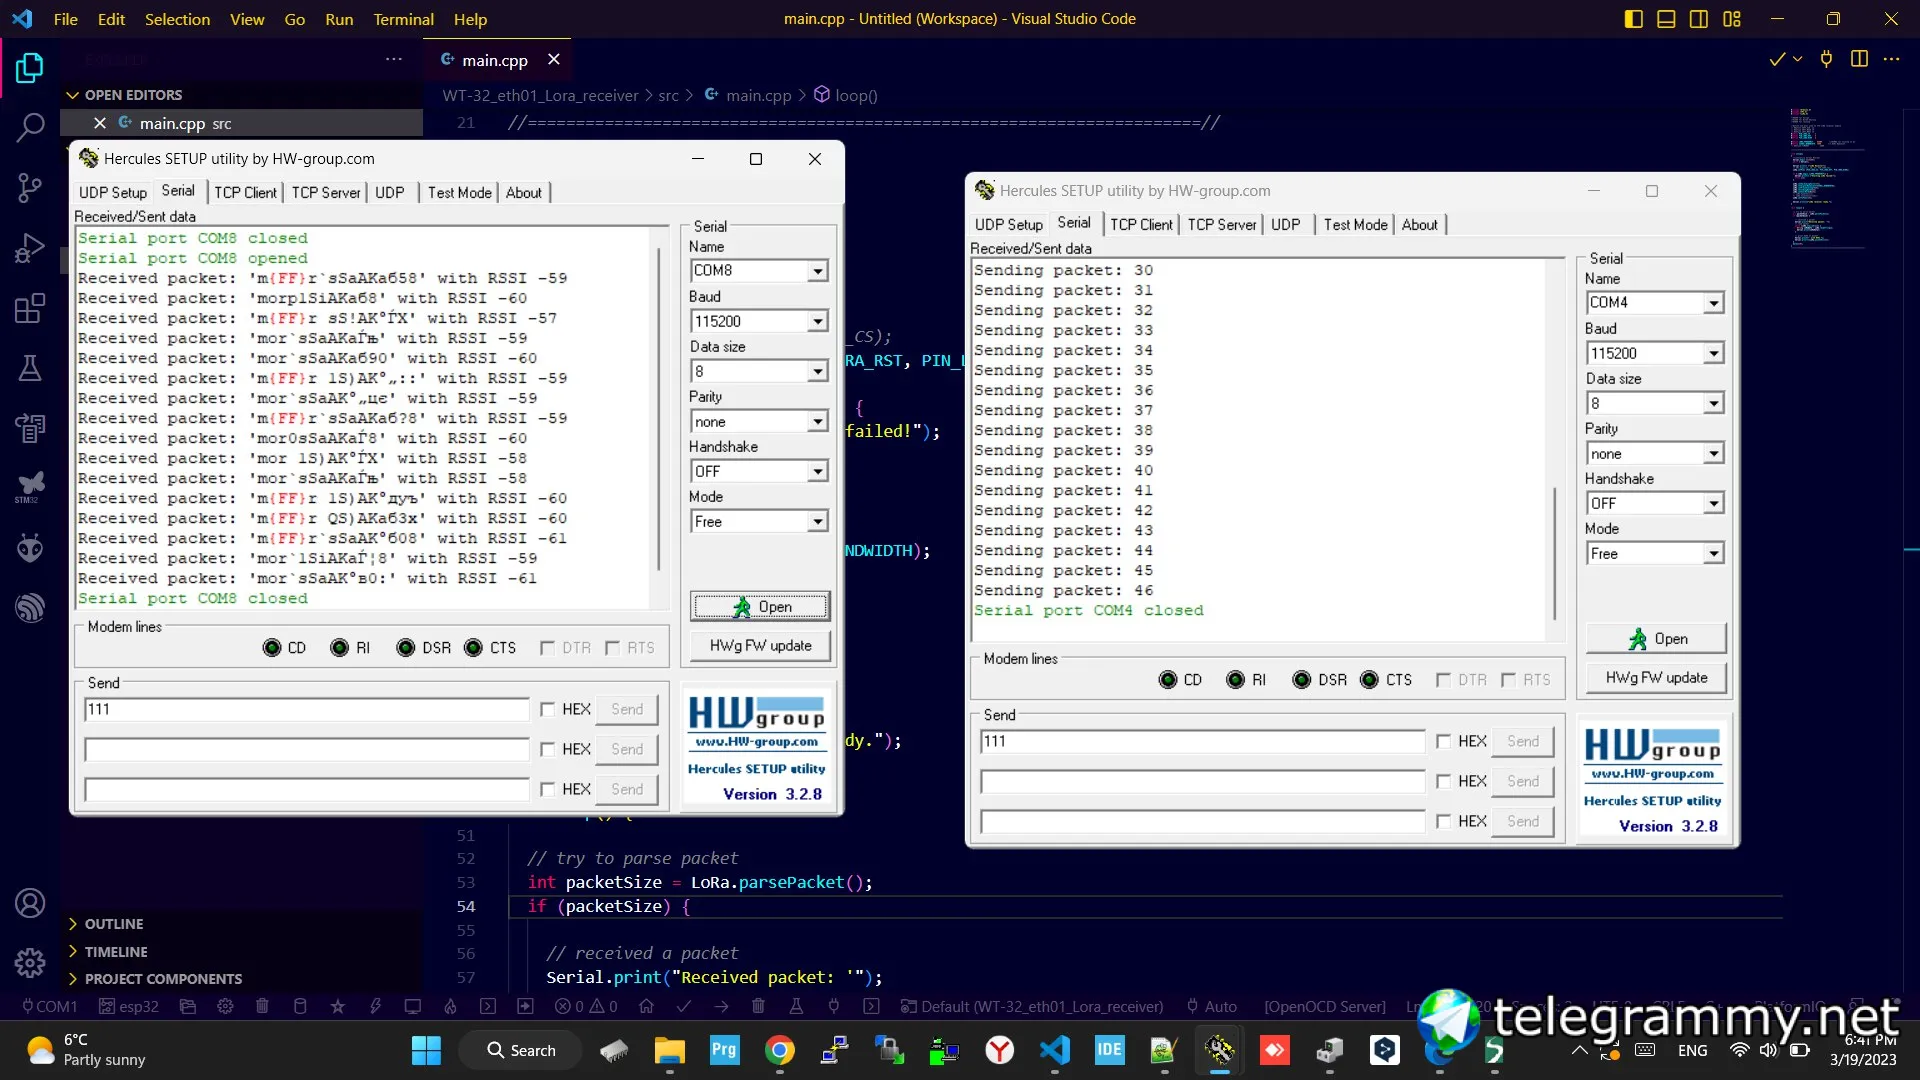Viewport: 1920px width, 1080px height.
Task: Open PlatformIO alien head icon
Action: tap(30, 547)
